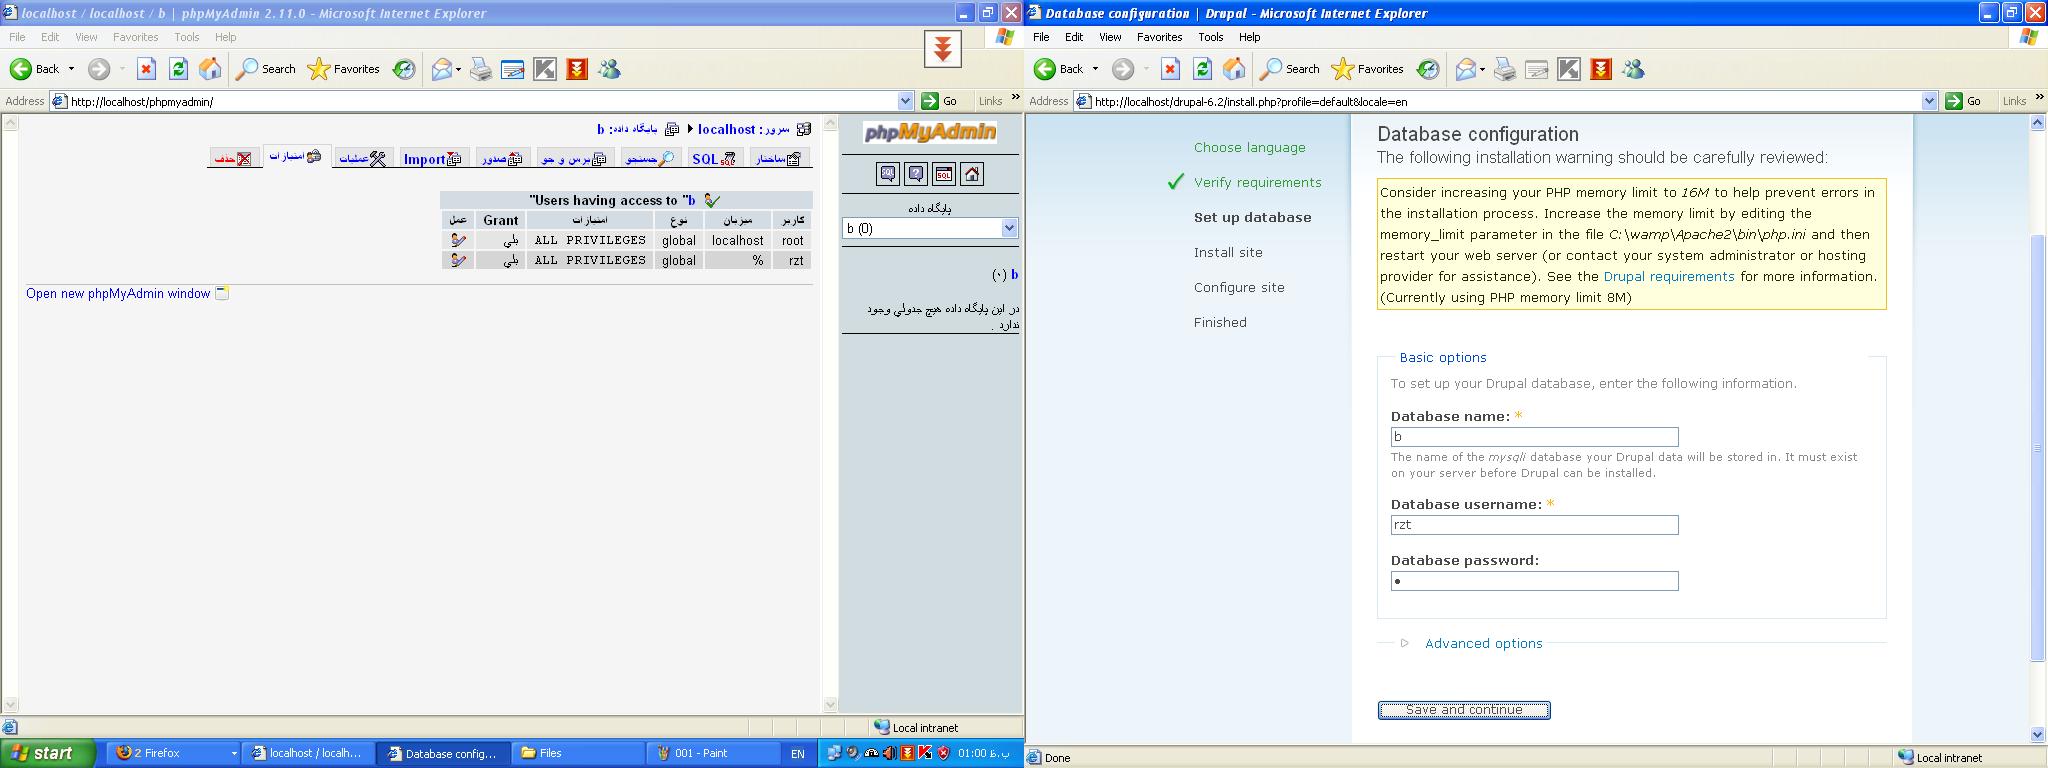
Task: Open Favorites menu in phpMyAdmin browser window
Action: [135, 37]
